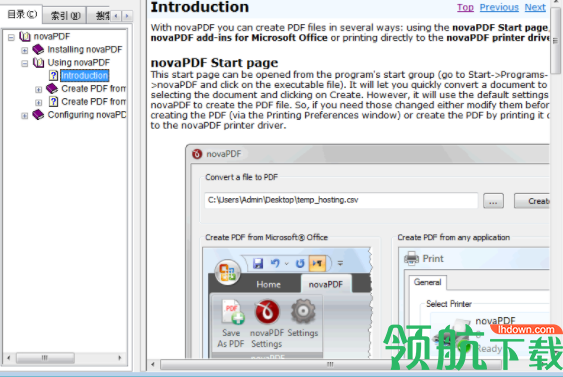Click the browse (...) button beside file path
563x377 pixels.
point(493,201)
